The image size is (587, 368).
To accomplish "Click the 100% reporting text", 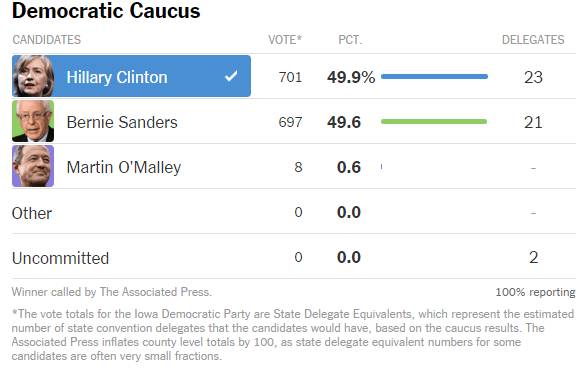I will pos(535,292).
